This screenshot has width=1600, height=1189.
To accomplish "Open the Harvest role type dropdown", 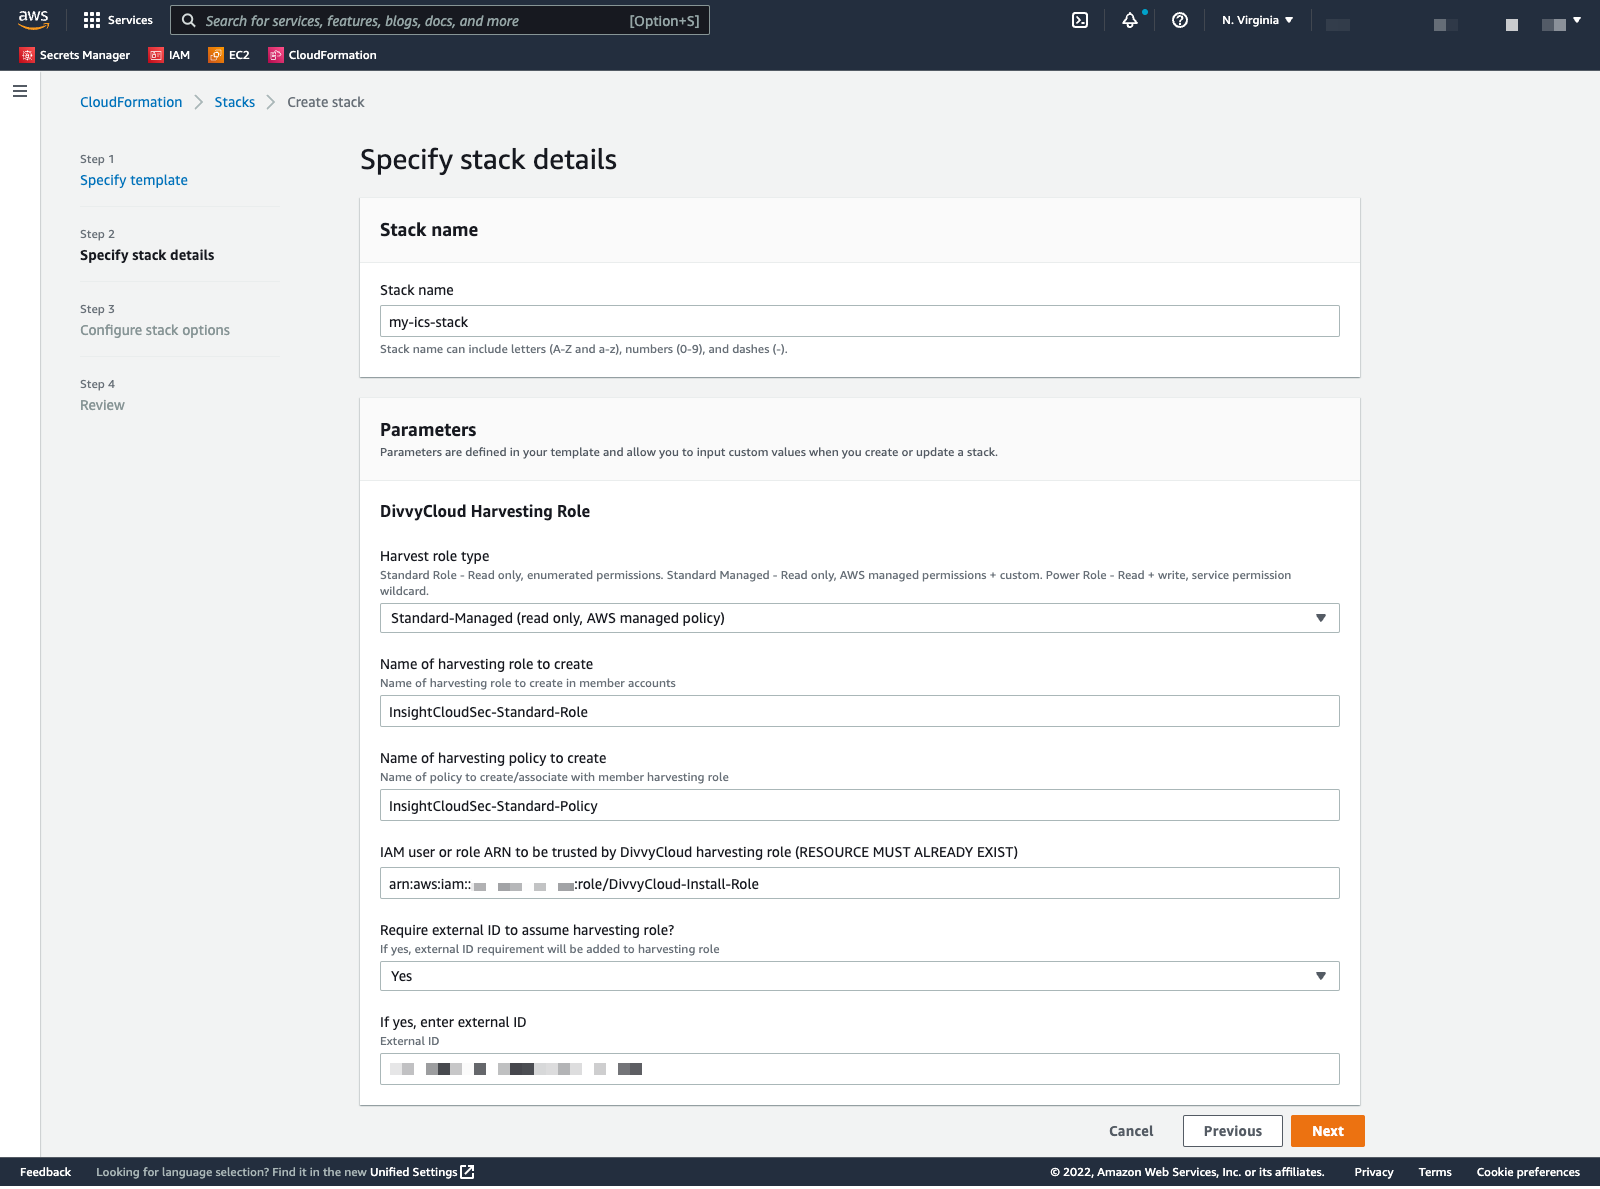I will (860, 618).
